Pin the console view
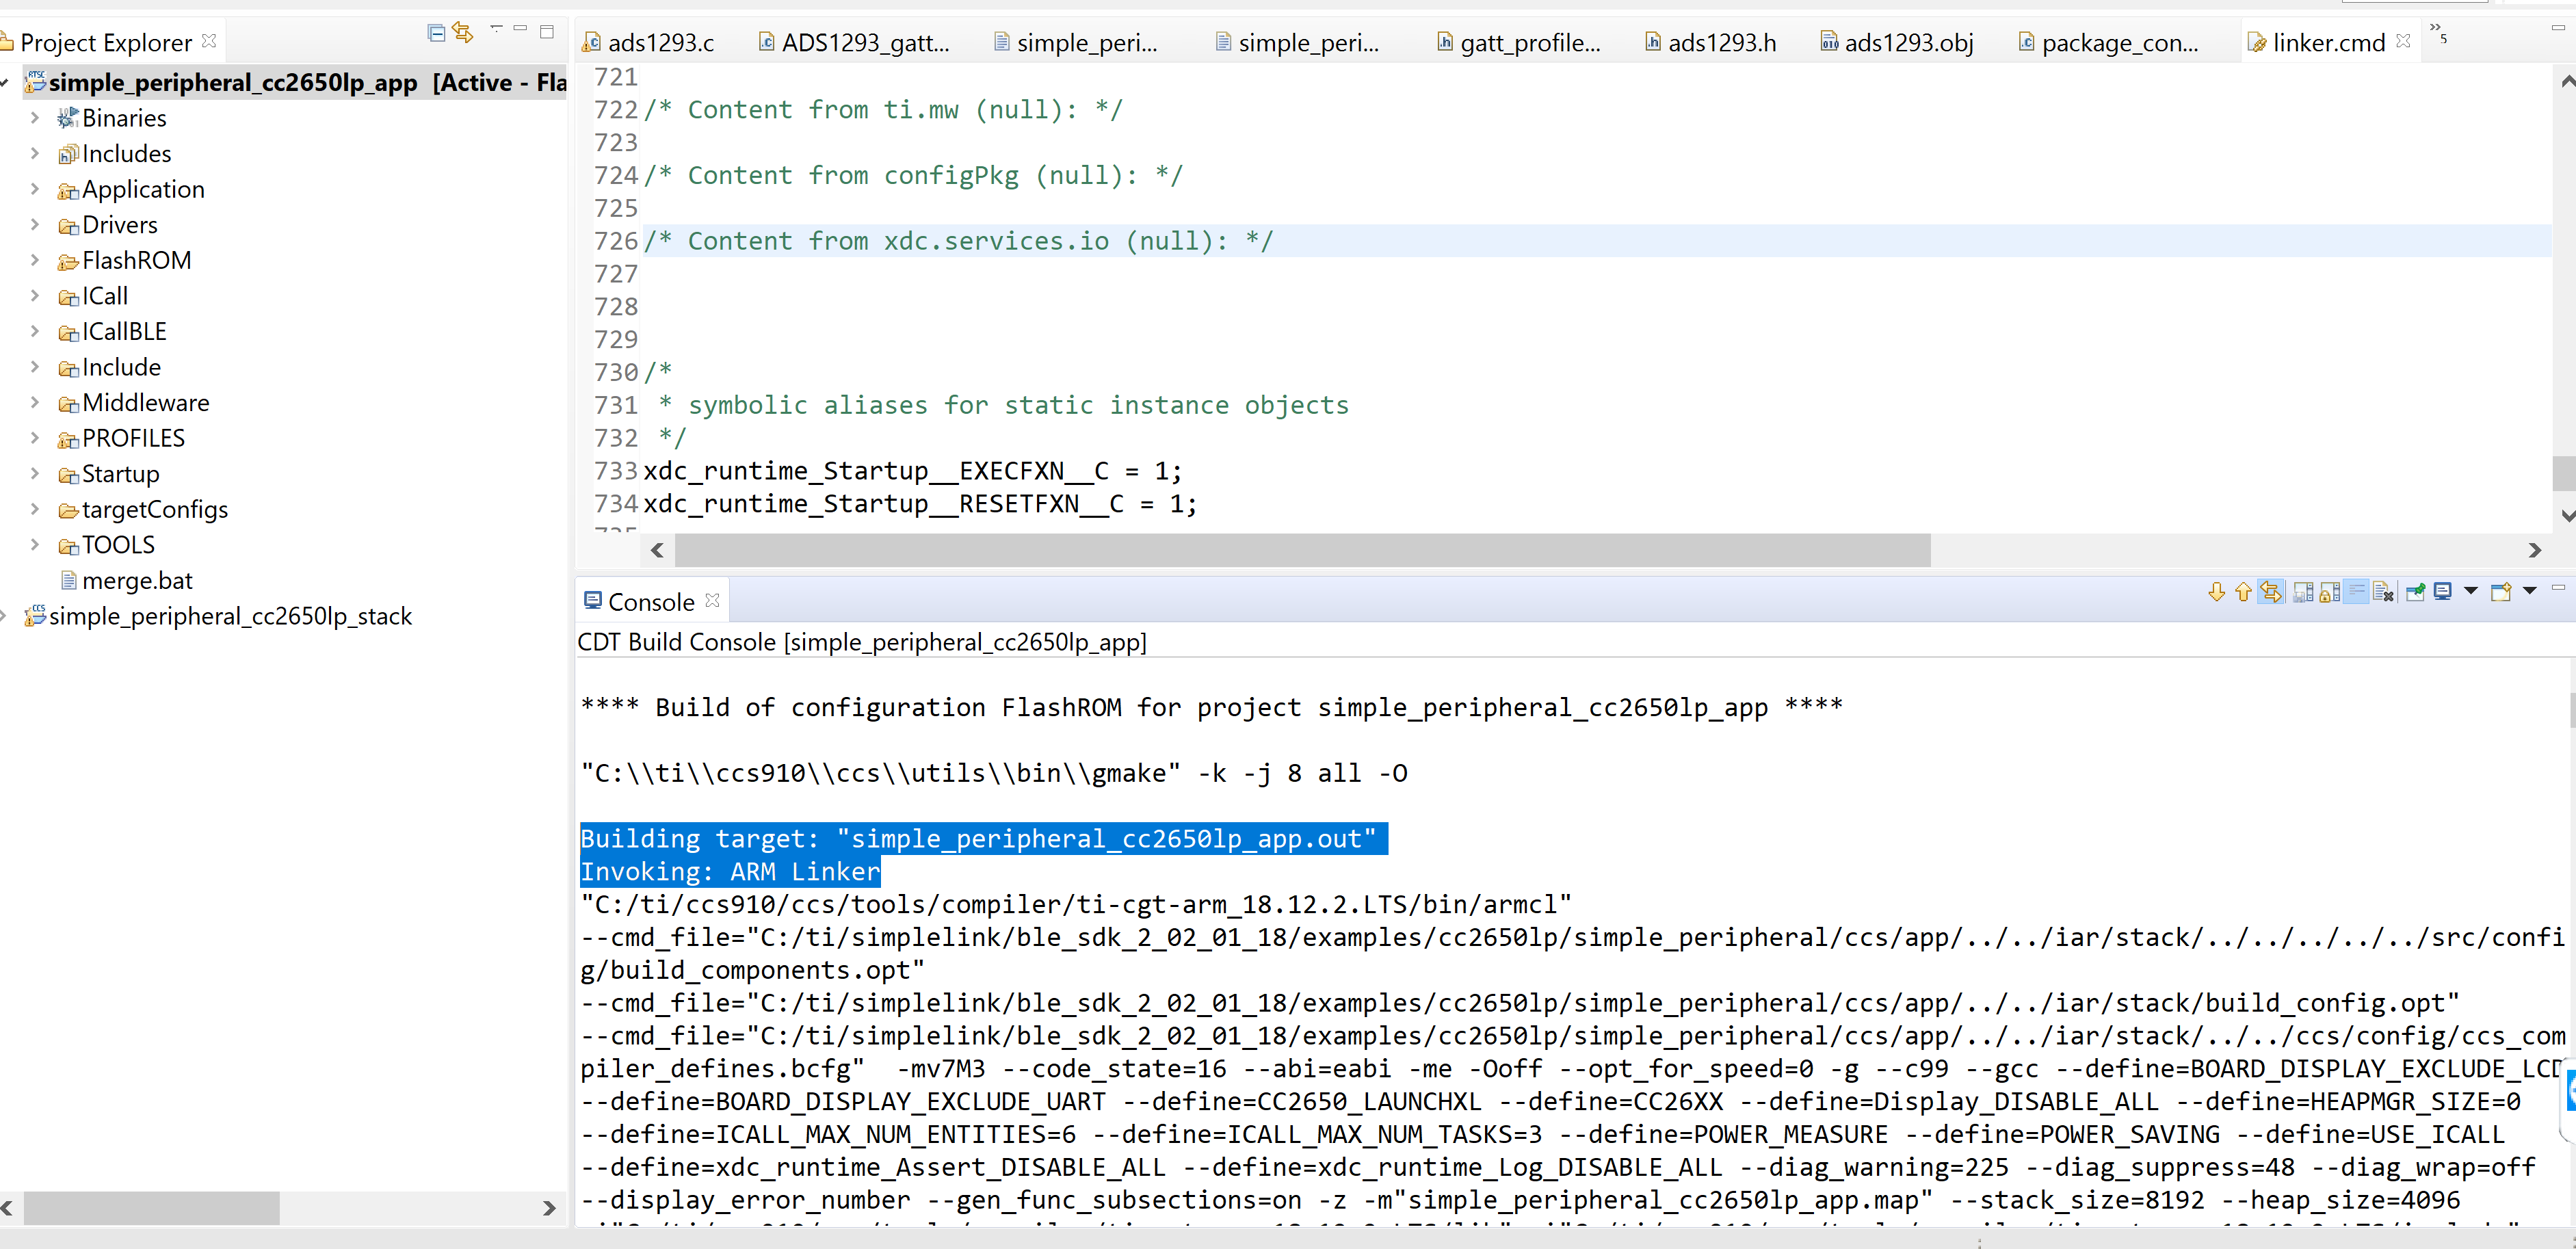The image size is (2576, 1249). (2415, 592)
